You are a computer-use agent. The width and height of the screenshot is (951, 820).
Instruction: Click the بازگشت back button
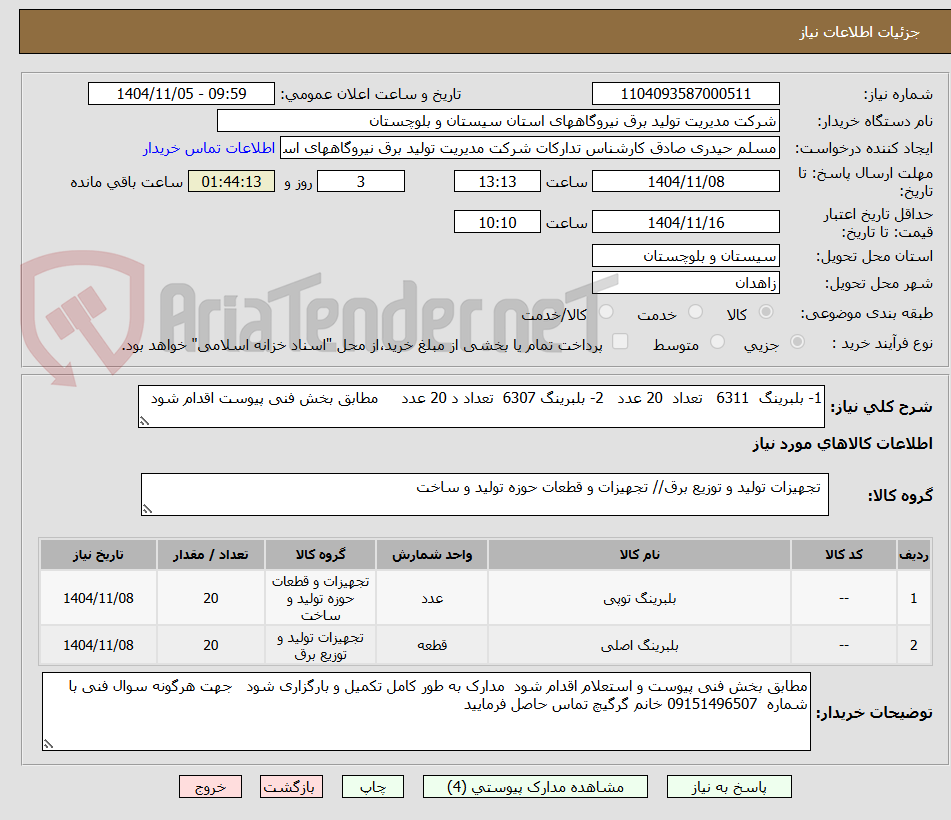tap(291, 787)
